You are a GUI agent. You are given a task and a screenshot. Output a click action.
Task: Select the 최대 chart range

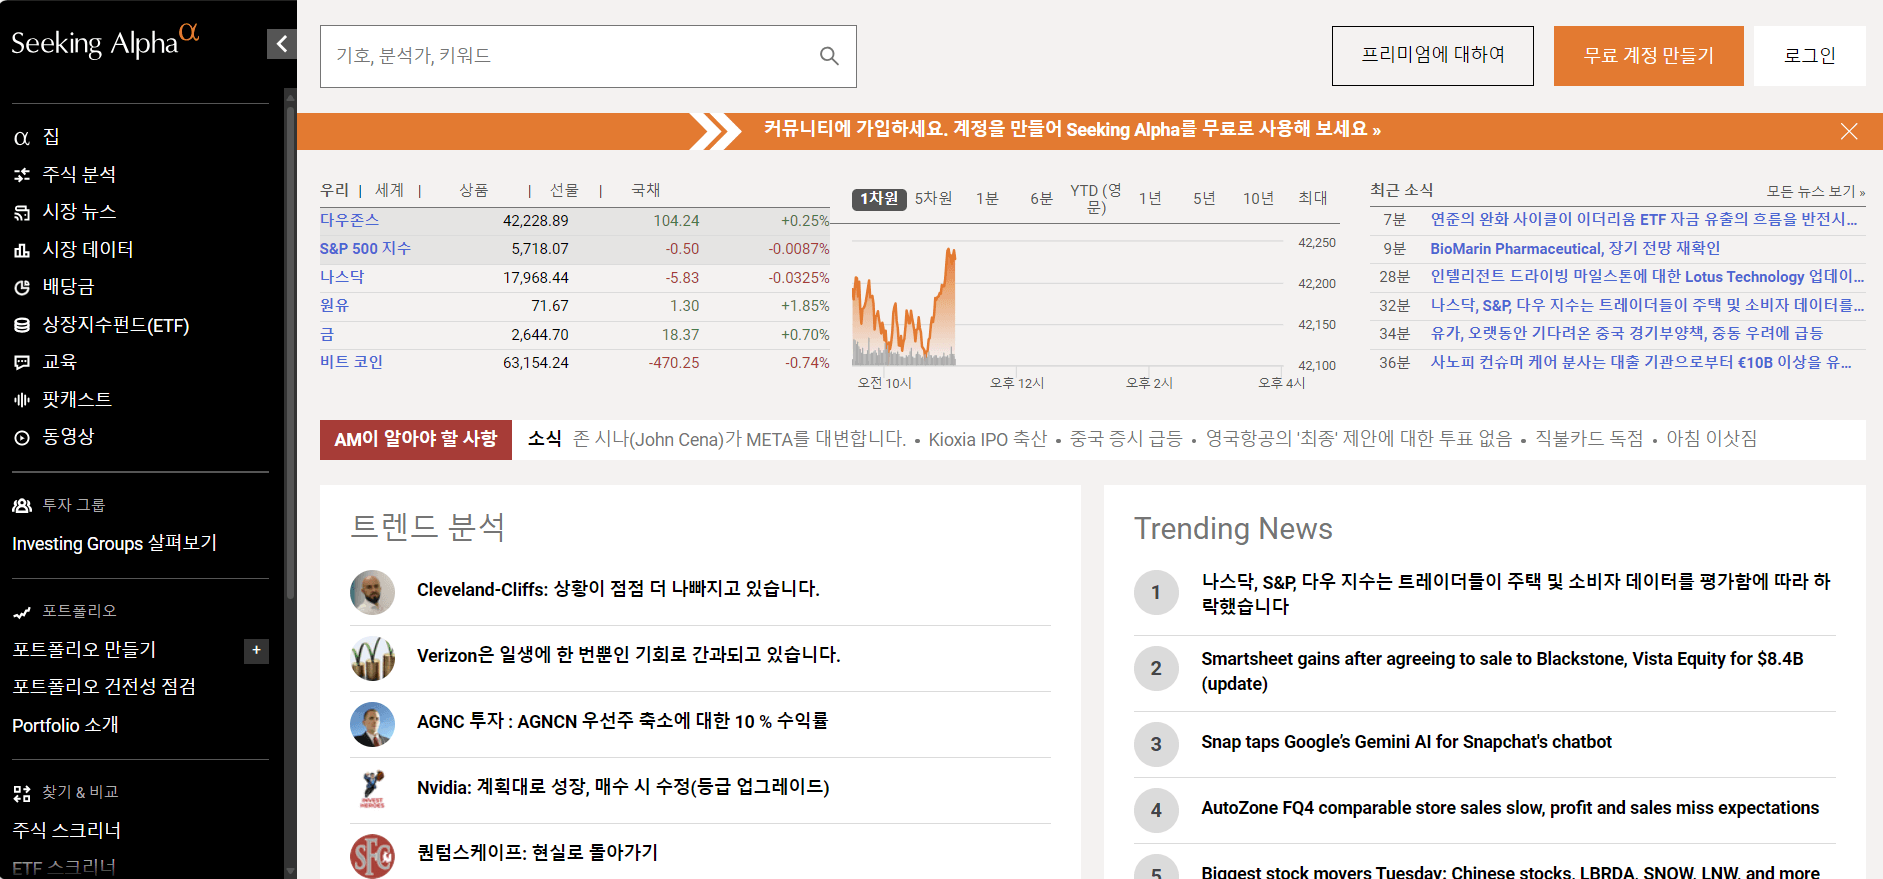(1312, 199)
